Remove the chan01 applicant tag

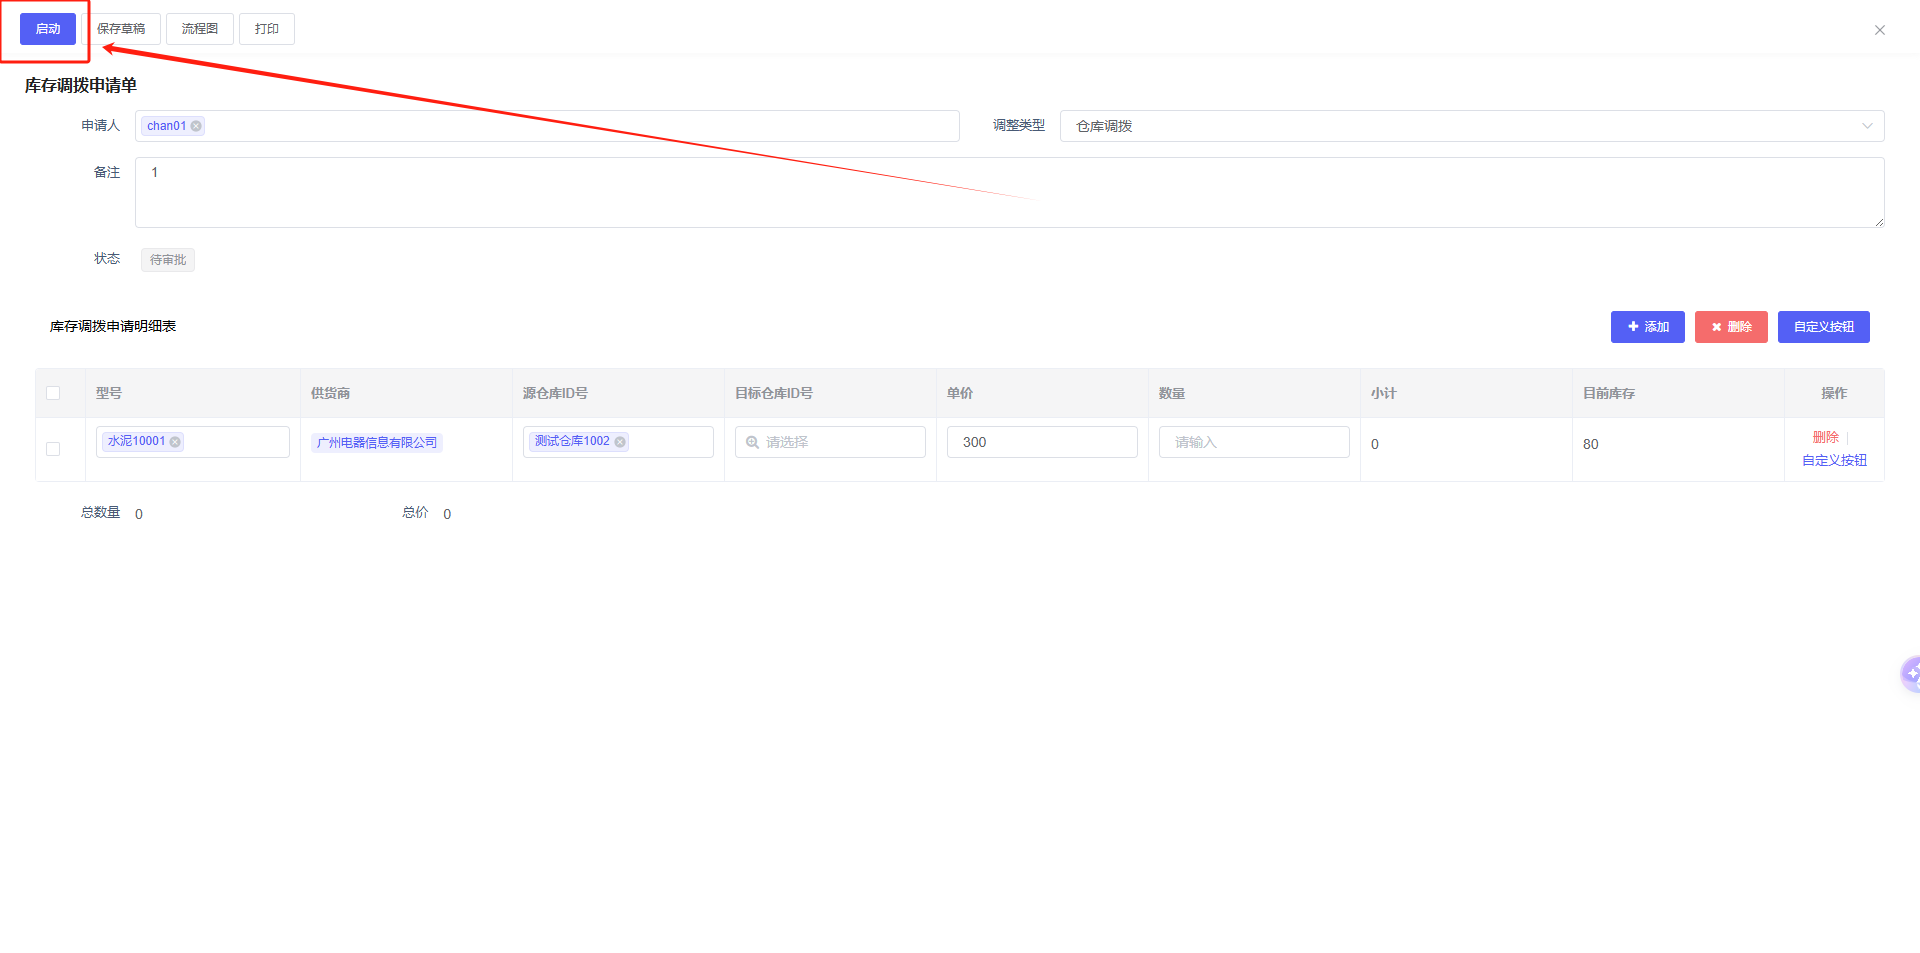(197, 126)
